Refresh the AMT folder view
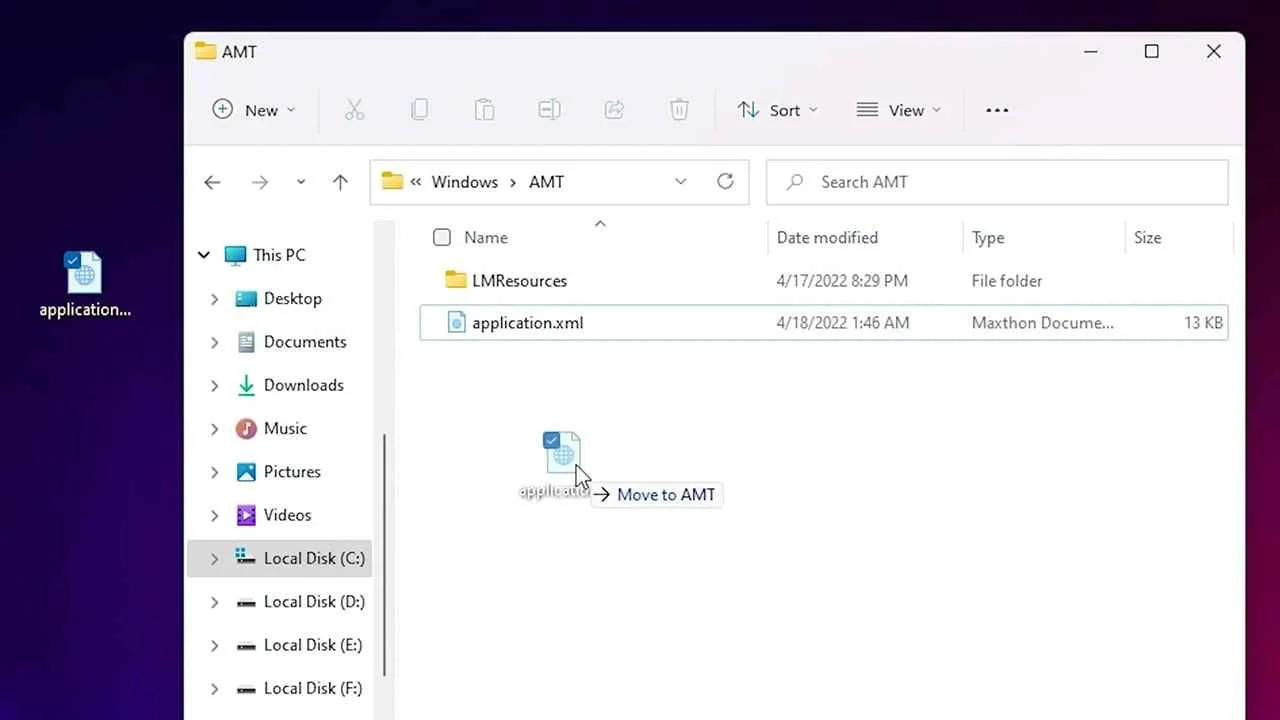 (x=726, y=181)
